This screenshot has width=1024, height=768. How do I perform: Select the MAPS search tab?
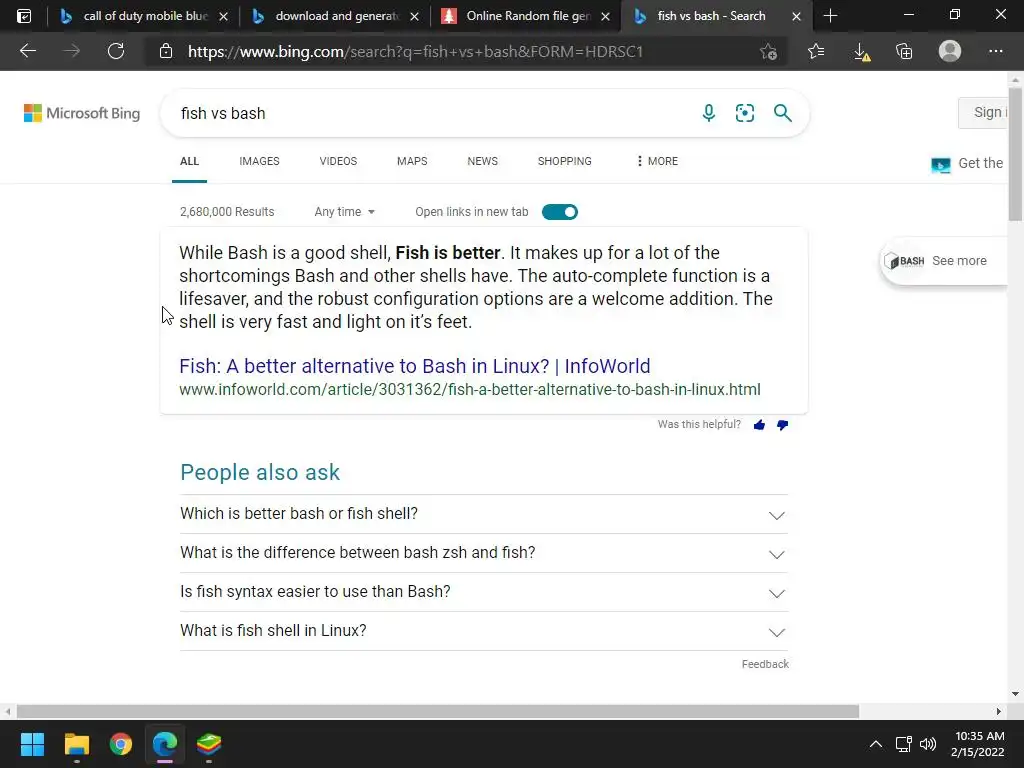tap(412, 161)
